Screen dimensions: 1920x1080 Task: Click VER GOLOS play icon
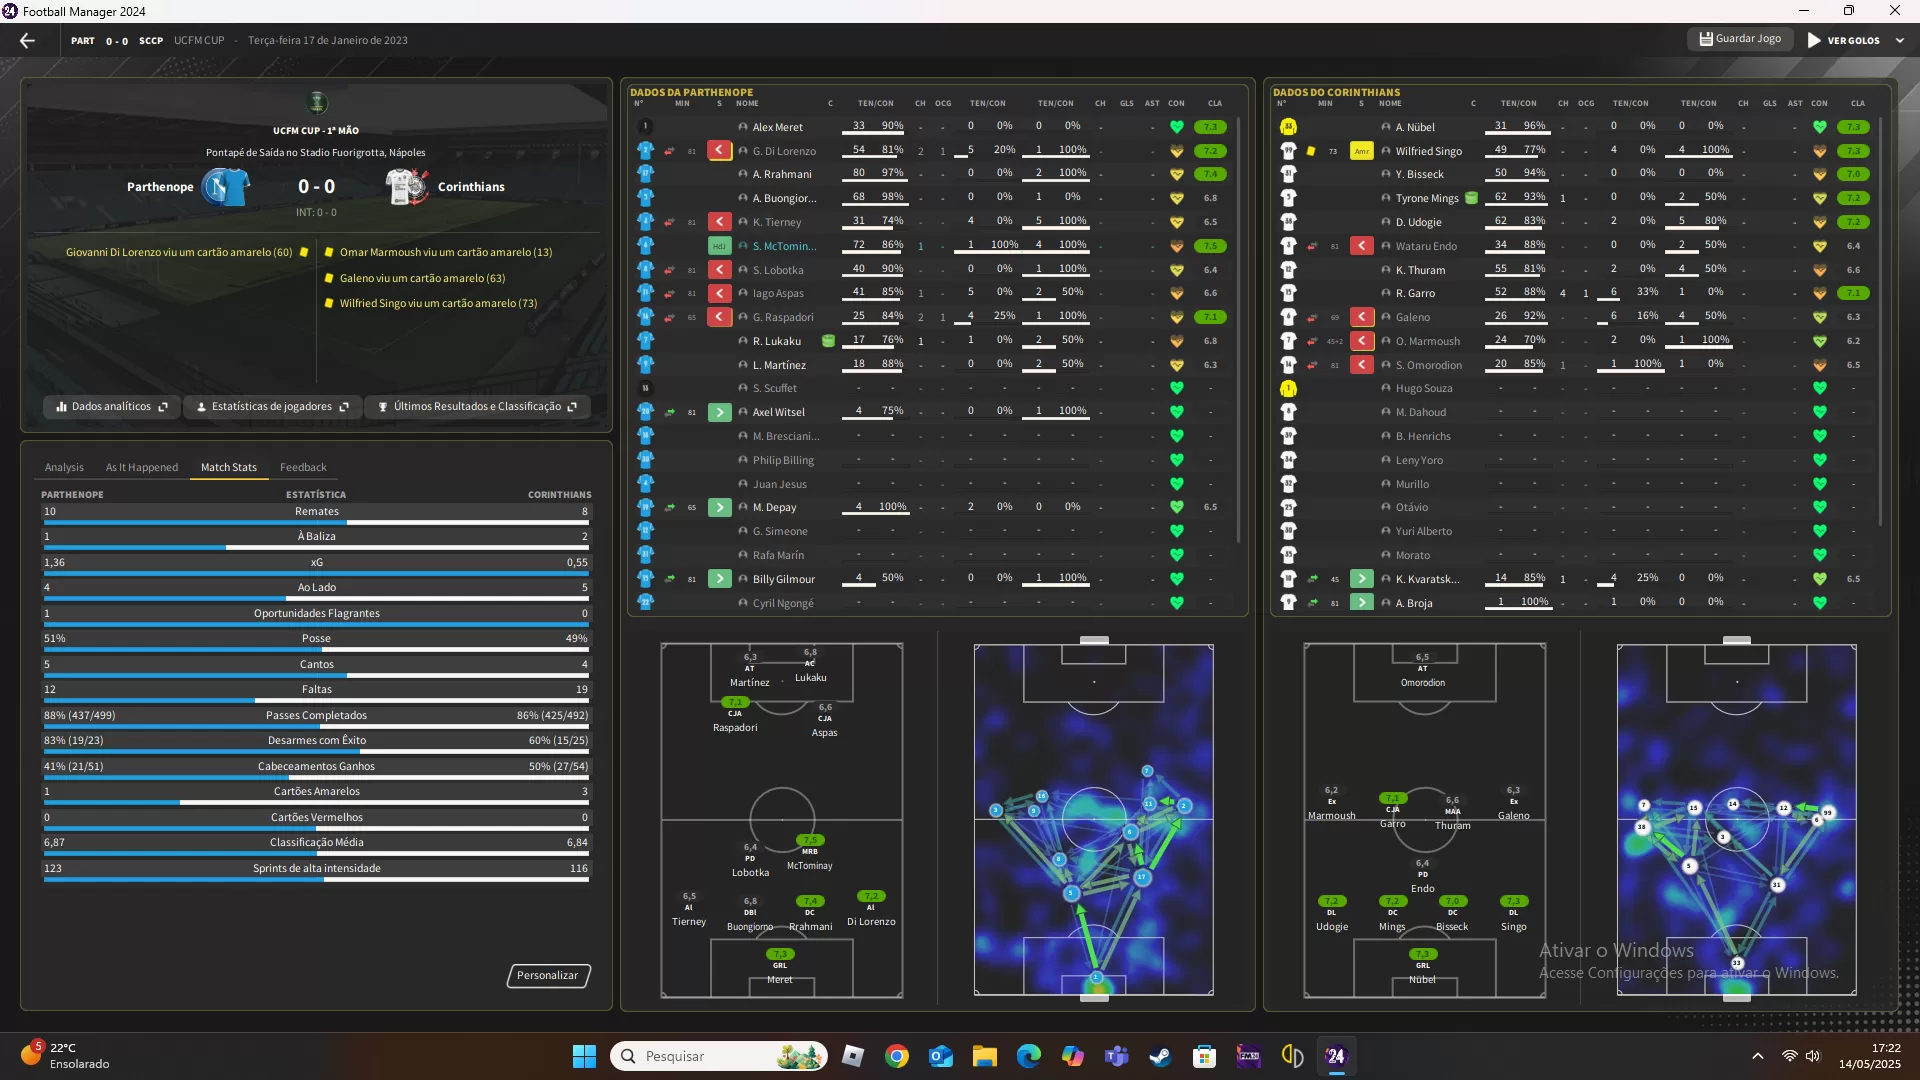[x=1814, y=41]
